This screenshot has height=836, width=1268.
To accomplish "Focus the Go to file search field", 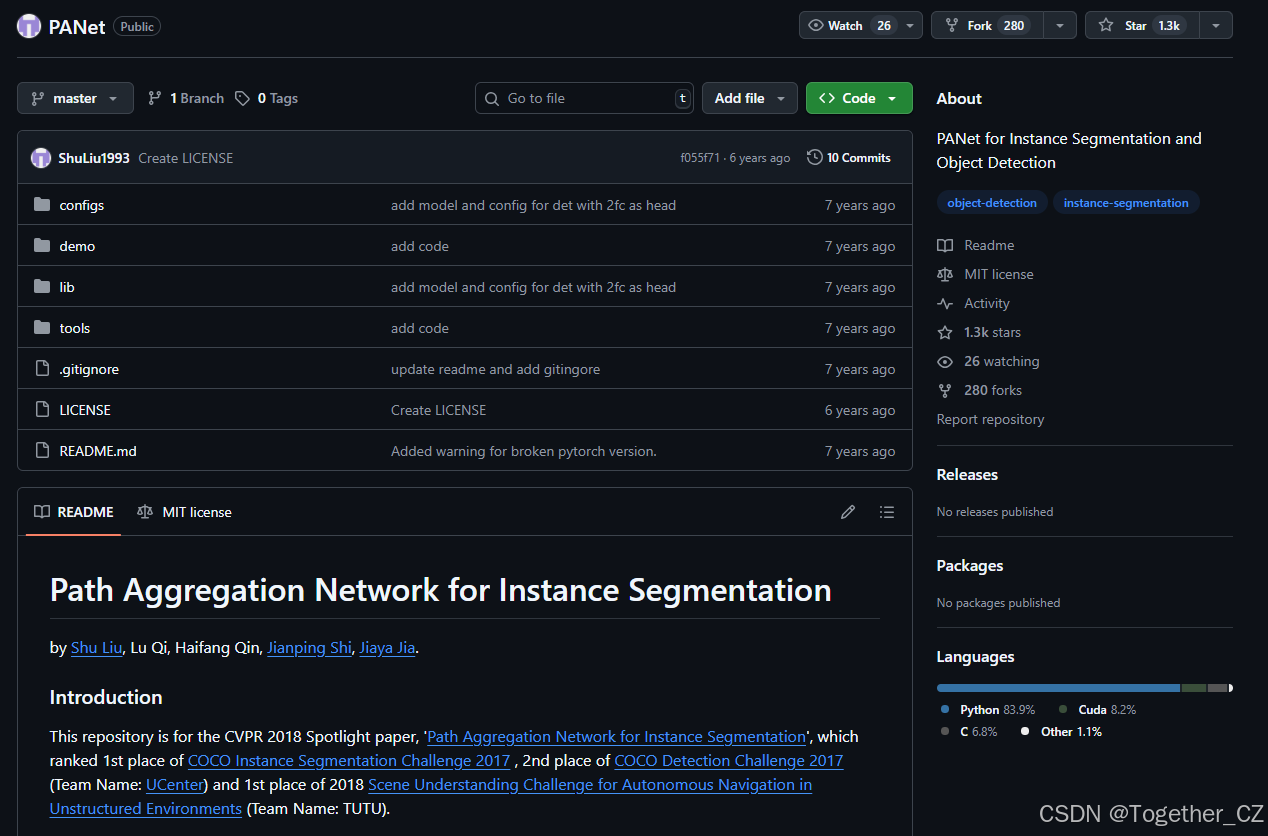I will [x=584, y=98].
